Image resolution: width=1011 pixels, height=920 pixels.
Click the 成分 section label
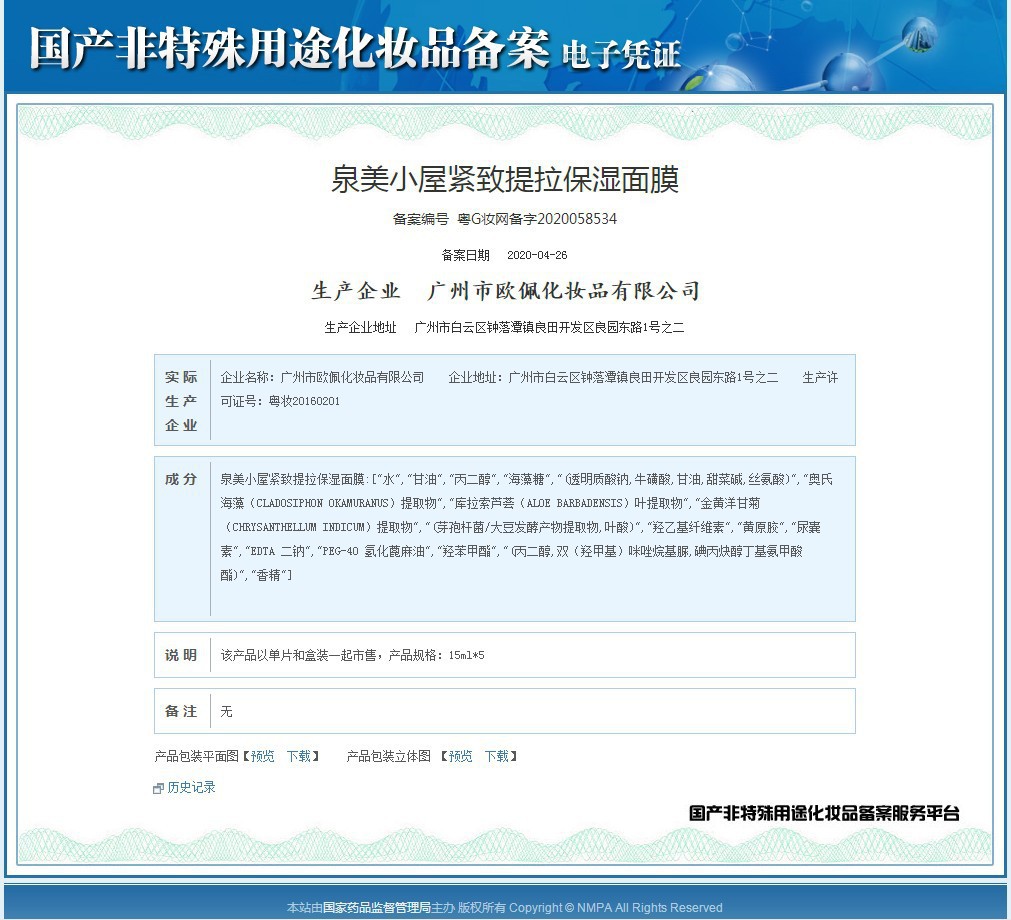[181, 479]
